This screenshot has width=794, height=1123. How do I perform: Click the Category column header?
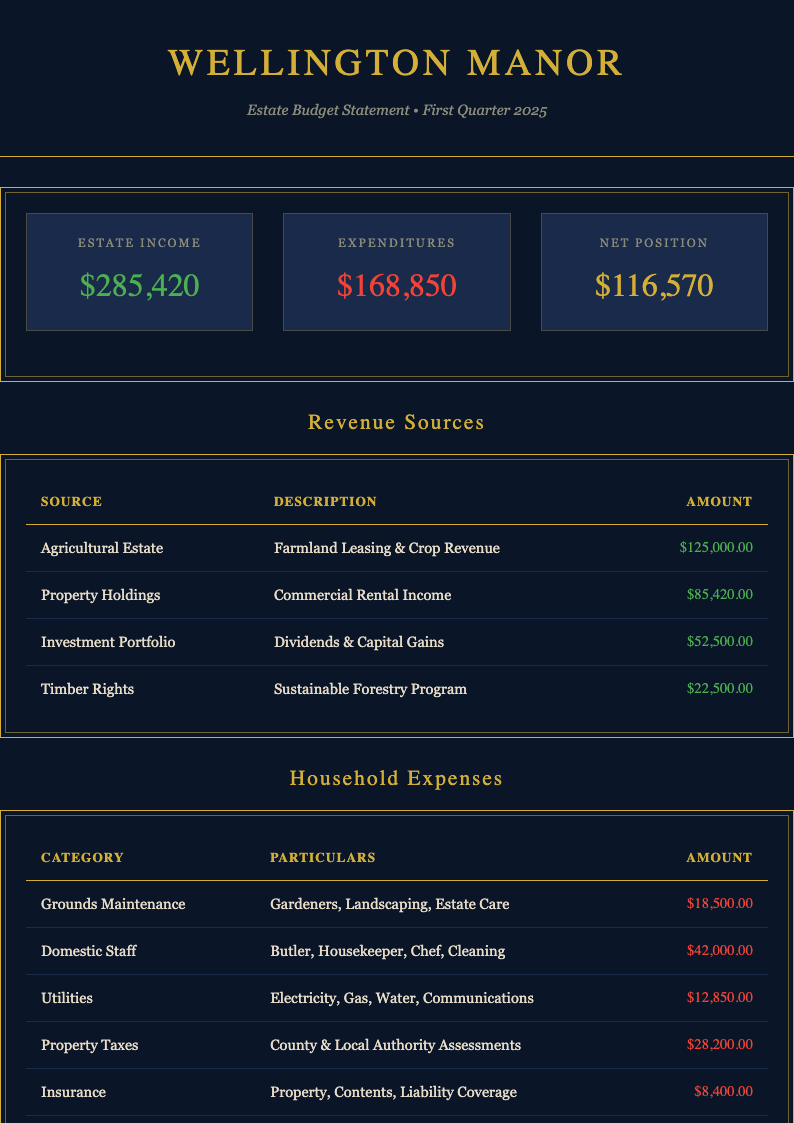pyautogui.click(x=82, y=857)
